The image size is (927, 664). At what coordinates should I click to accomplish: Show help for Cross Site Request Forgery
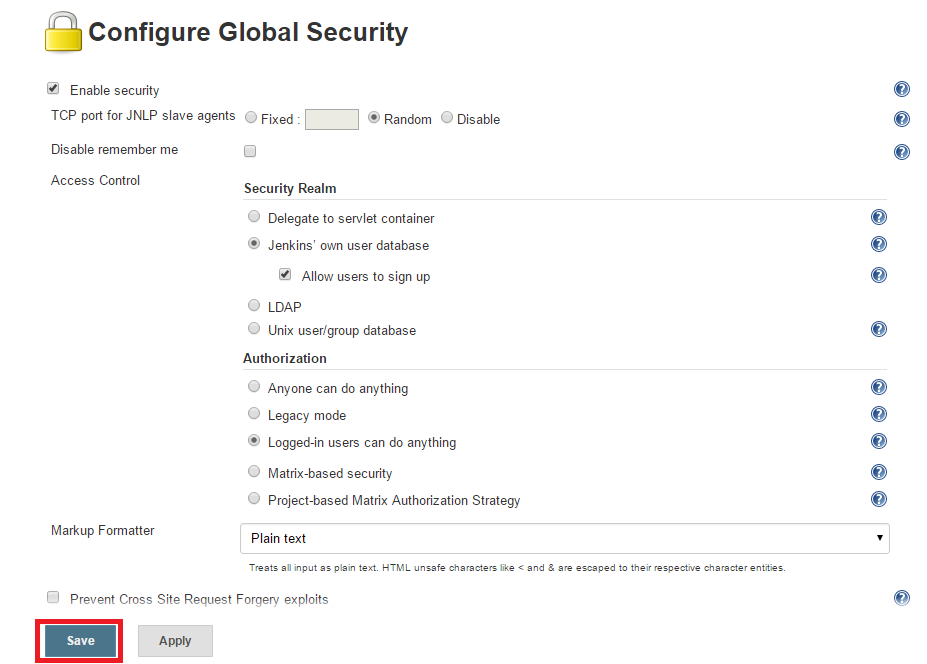tap(902, 598)
